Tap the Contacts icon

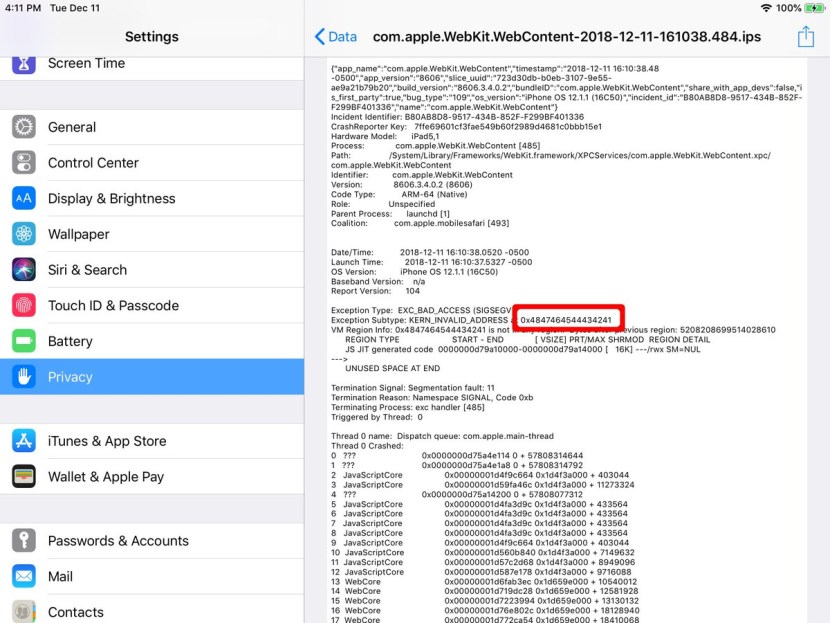(23, 612)
